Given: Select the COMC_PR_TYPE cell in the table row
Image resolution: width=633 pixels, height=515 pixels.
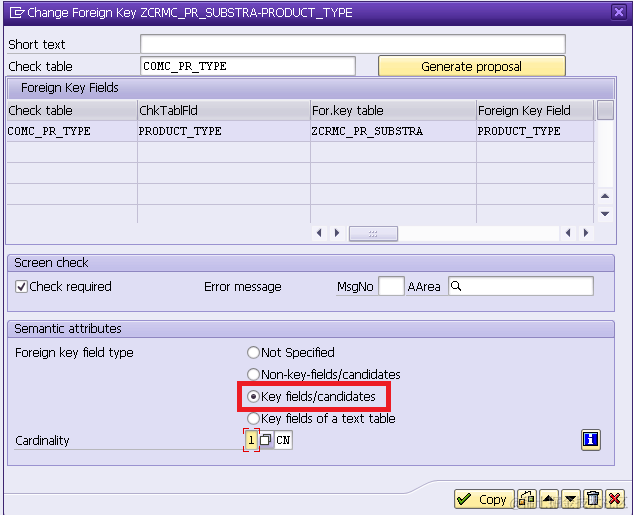Looking at the screenshot, I should click(x=72, y=131).
